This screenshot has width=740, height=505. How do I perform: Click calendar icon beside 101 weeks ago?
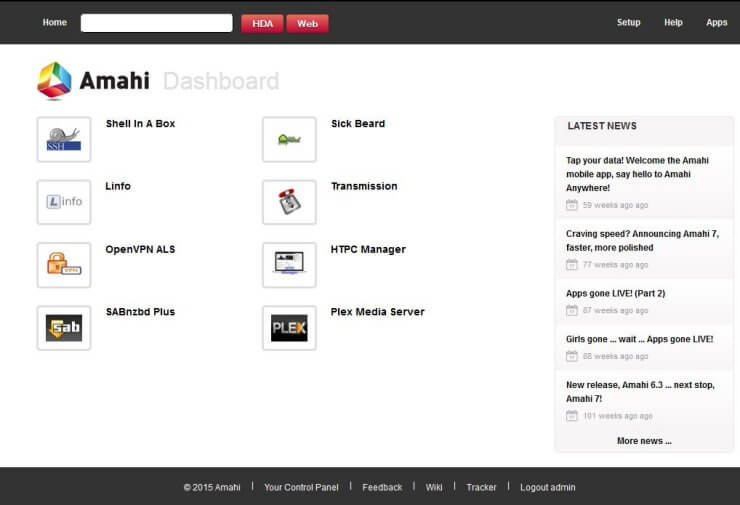click(x=572, y=416)
